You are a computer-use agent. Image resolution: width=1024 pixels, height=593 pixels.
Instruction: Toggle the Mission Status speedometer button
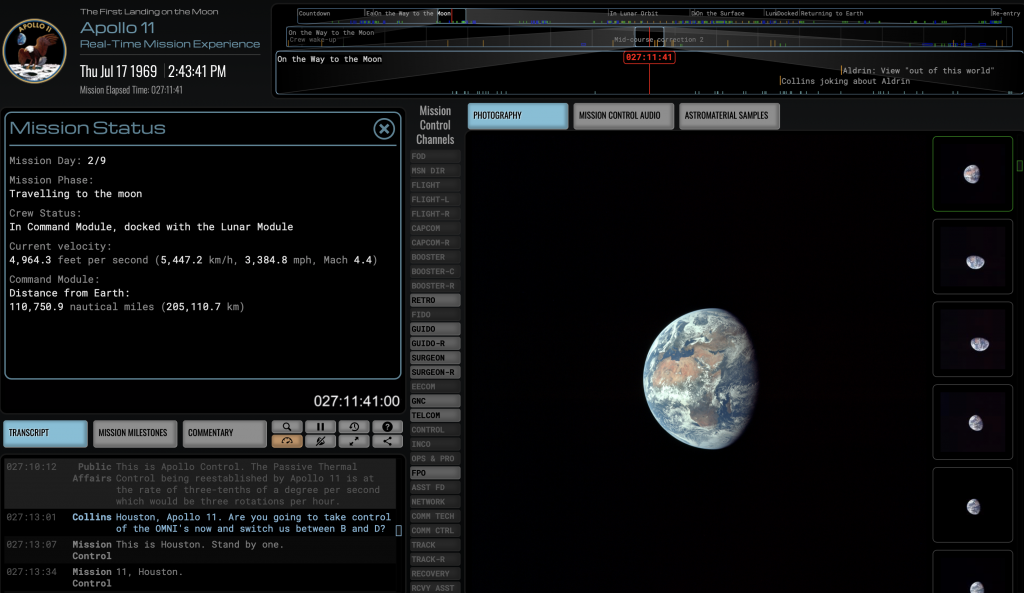(287, 441)
